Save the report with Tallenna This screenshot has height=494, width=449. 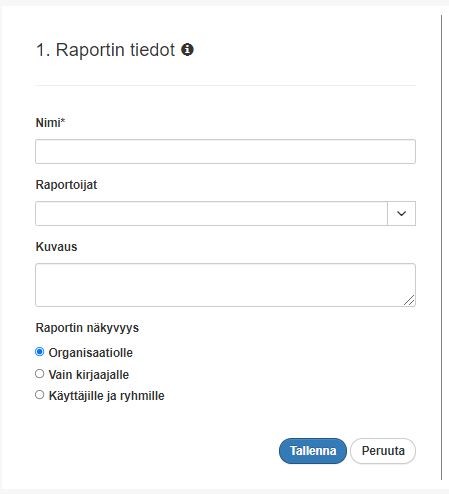(x=313, y=451)
